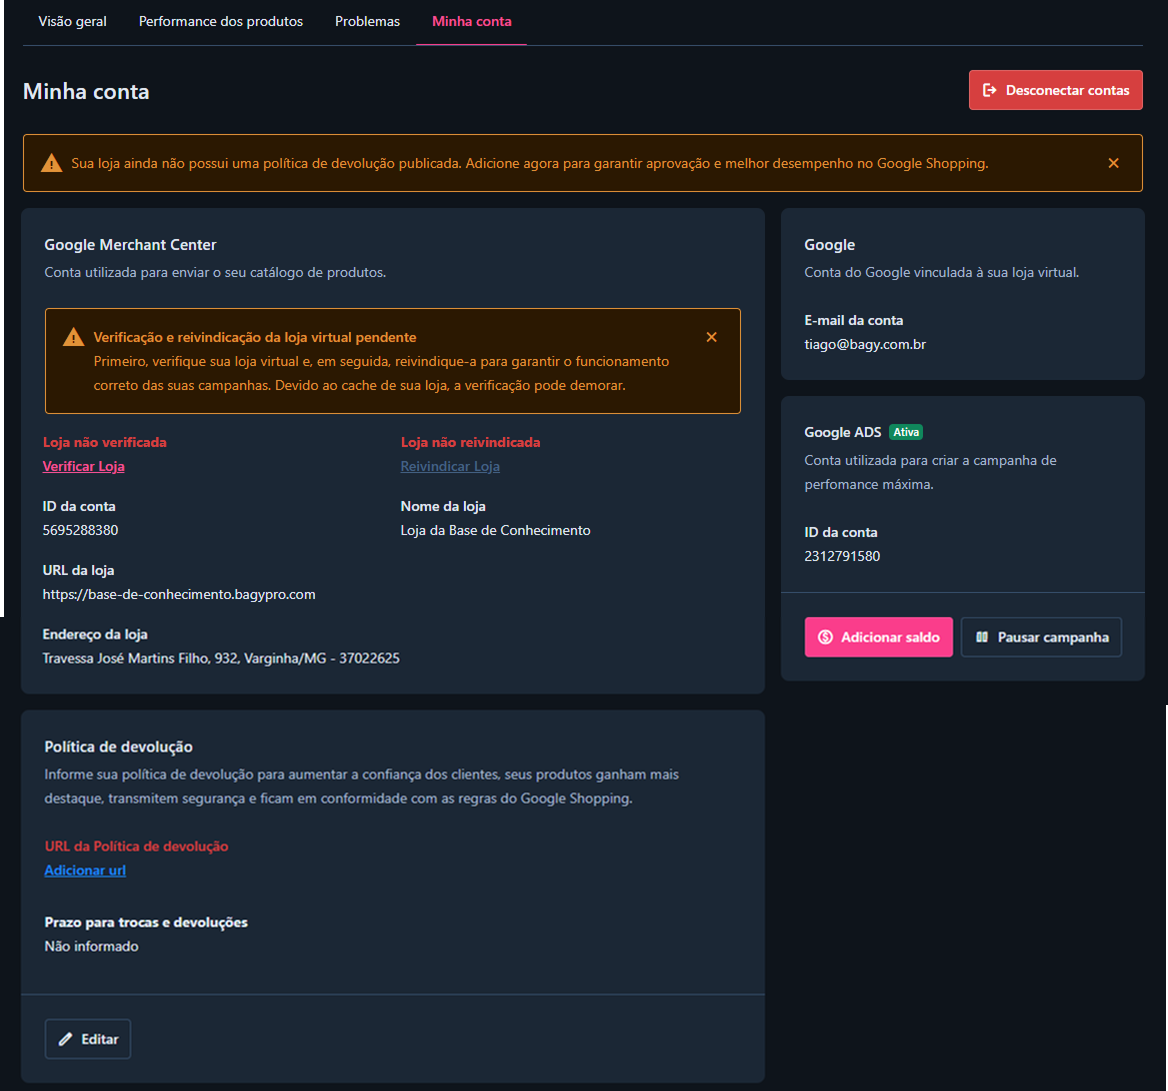1168x1091 pixels.
Task: Switch to Performance dos produtos tab
Action: coord(220,22)
